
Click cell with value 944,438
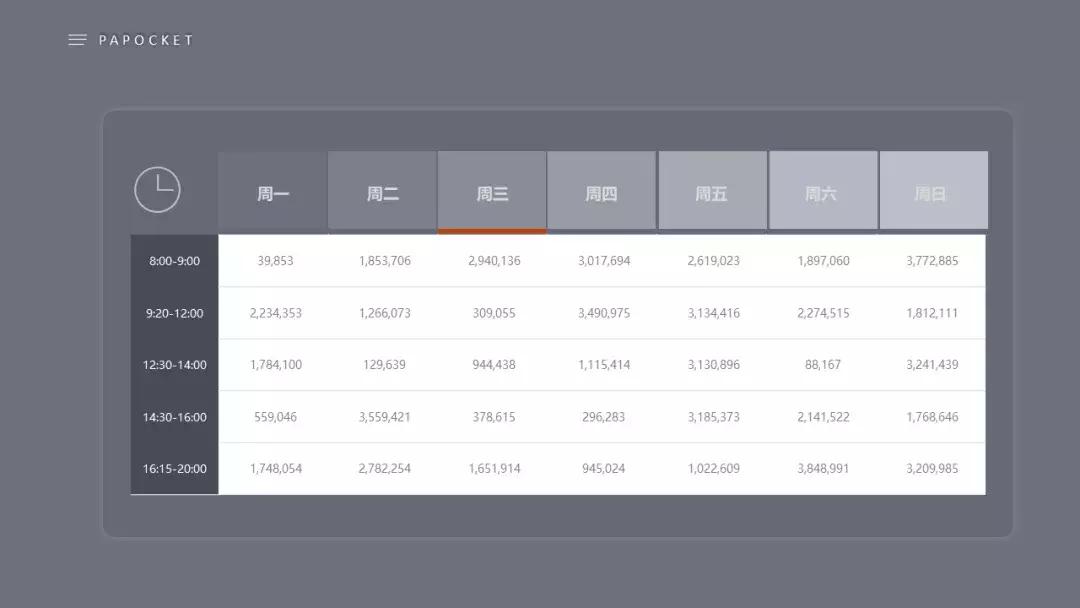[x=494, y=365]
